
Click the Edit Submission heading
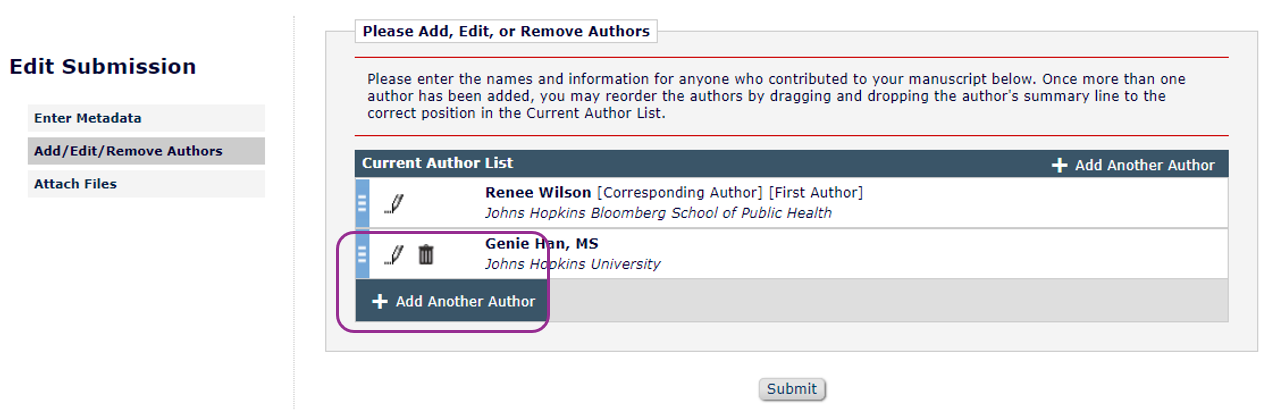(103, 67)
